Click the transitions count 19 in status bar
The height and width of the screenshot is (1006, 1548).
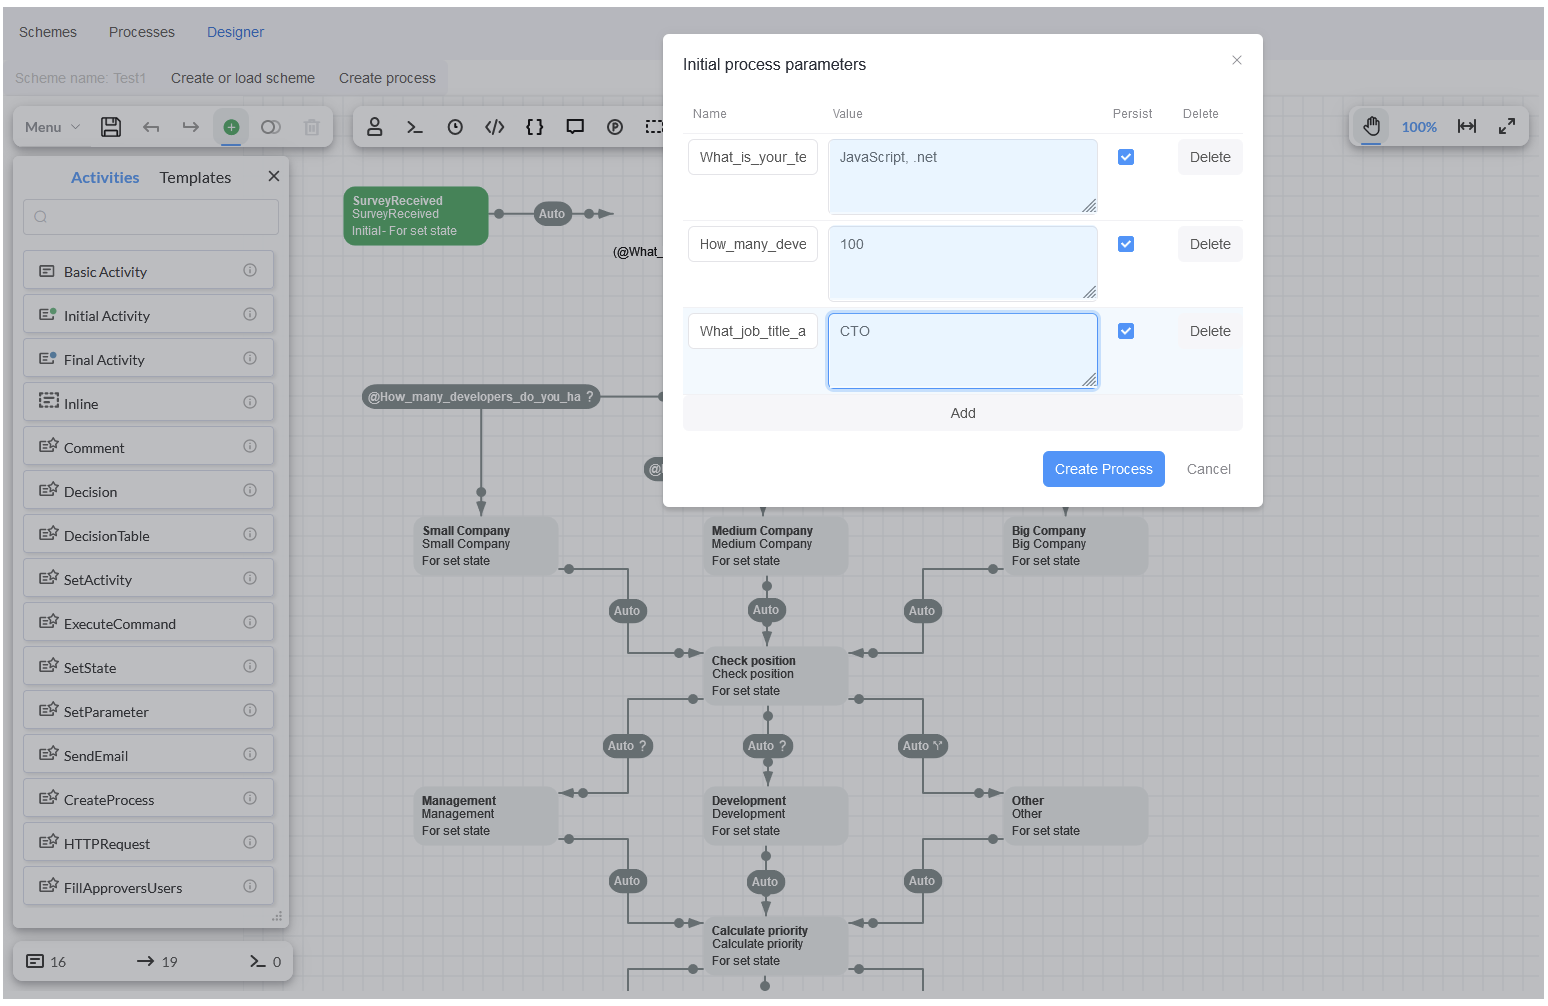(157, 961)
